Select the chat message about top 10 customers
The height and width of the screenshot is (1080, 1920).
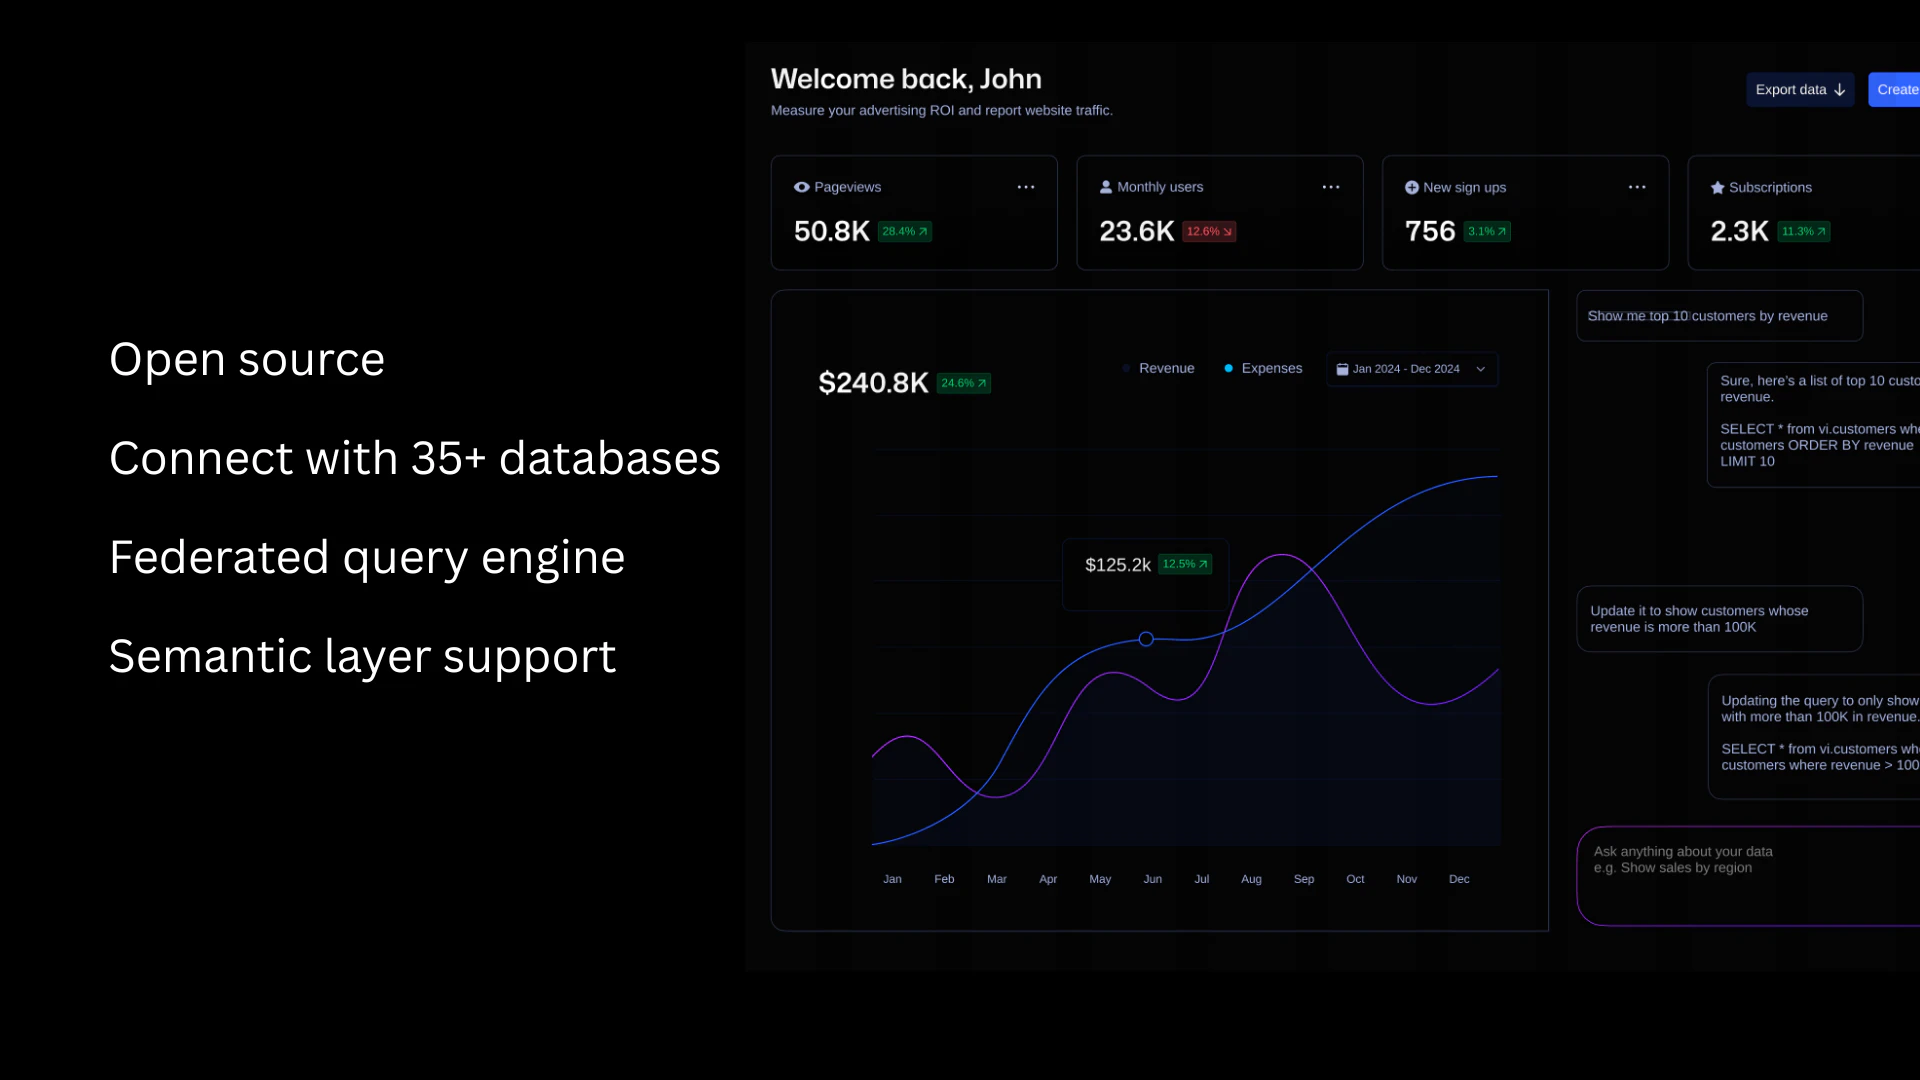tap(1718, 315)
